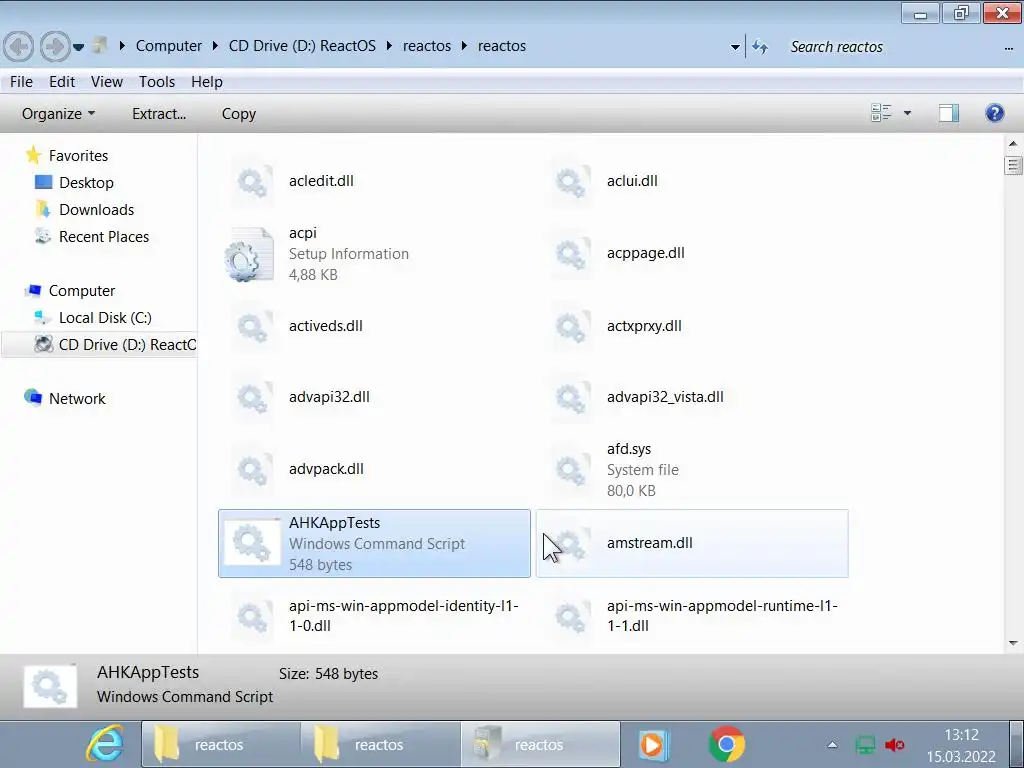The image size is (1024, 768).
Task: Select the api-ms-win-appmodel-identity-l1-1-0.dll icon
Action: (252, 616)
